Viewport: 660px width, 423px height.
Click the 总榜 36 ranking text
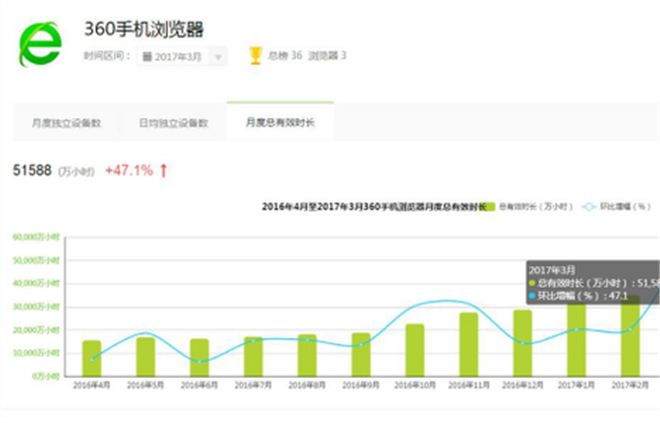(x=285, y=56)
